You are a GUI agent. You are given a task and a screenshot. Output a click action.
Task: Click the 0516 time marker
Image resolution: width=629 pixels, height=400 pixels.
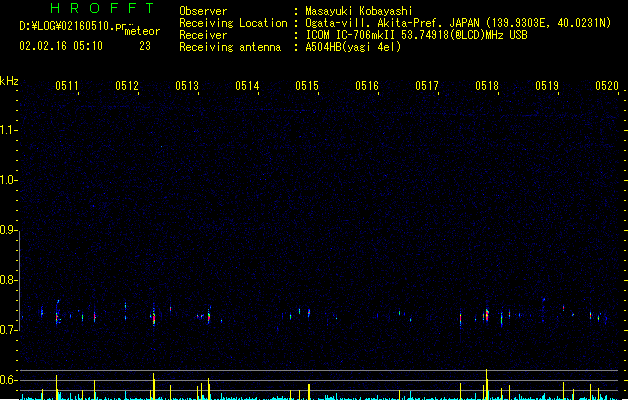coord(367,86)
